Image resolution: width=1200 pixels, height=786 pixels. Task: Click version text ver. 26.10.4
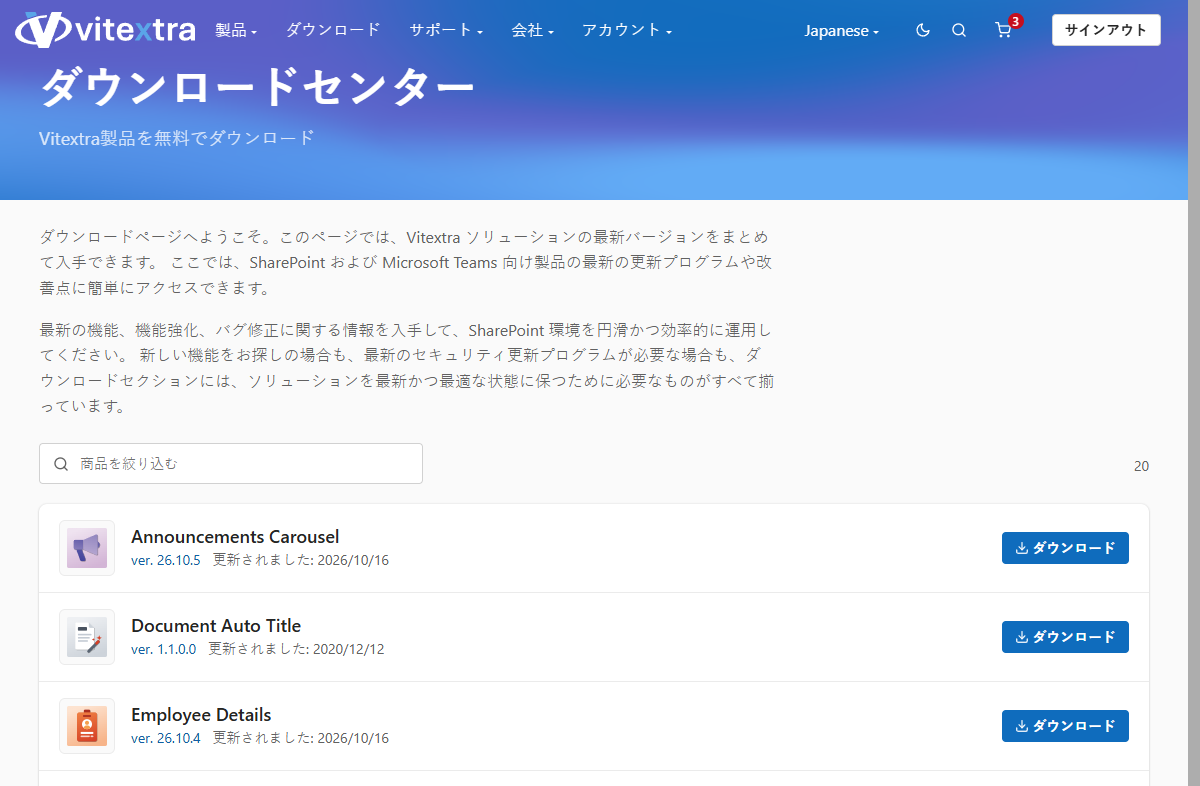pyautogui.click(x=166, y=738)
